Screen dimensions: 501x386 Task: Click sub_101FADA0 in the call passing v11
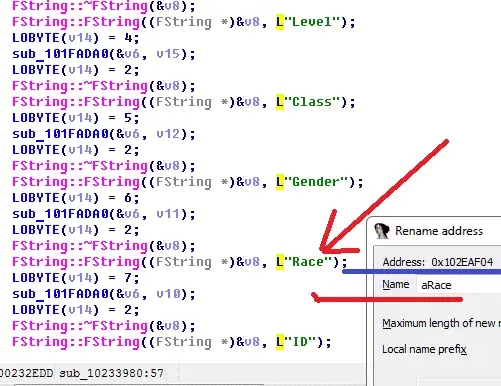coord(60,214)
